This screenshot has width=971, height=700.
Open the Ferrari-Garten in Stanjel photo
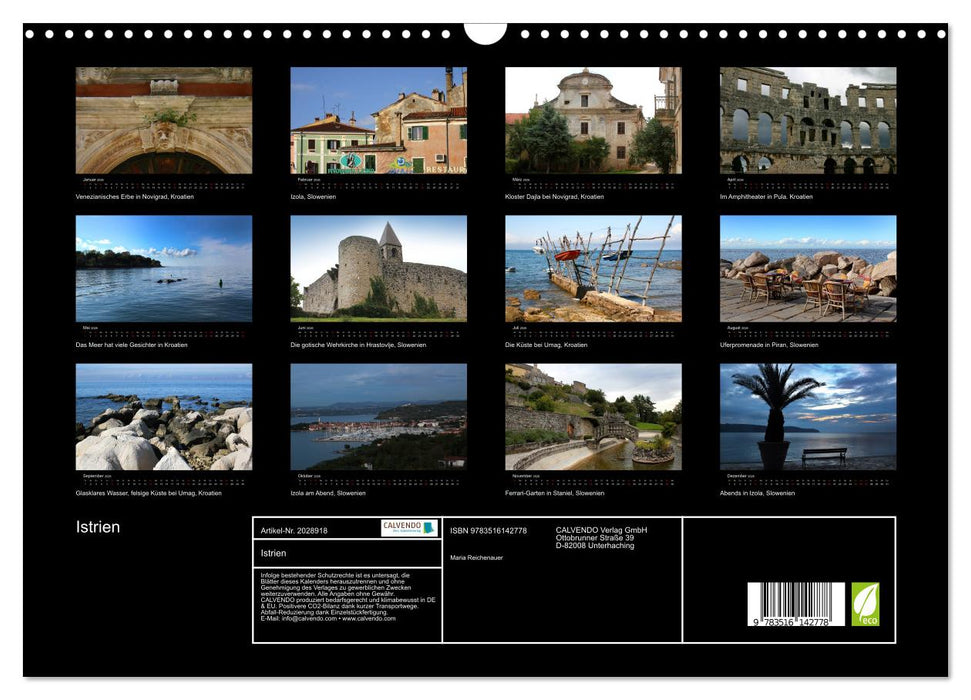pos(593,416)
